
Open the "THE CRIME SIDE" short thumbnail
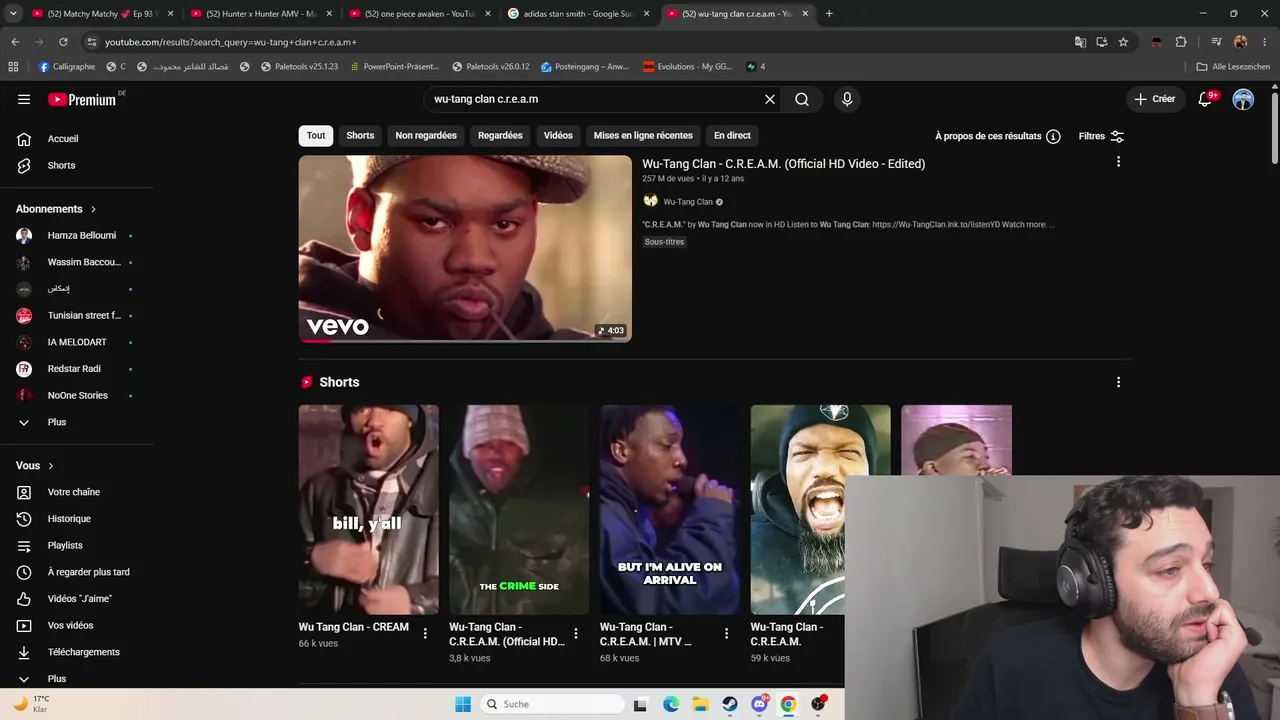tap(519, 510)
